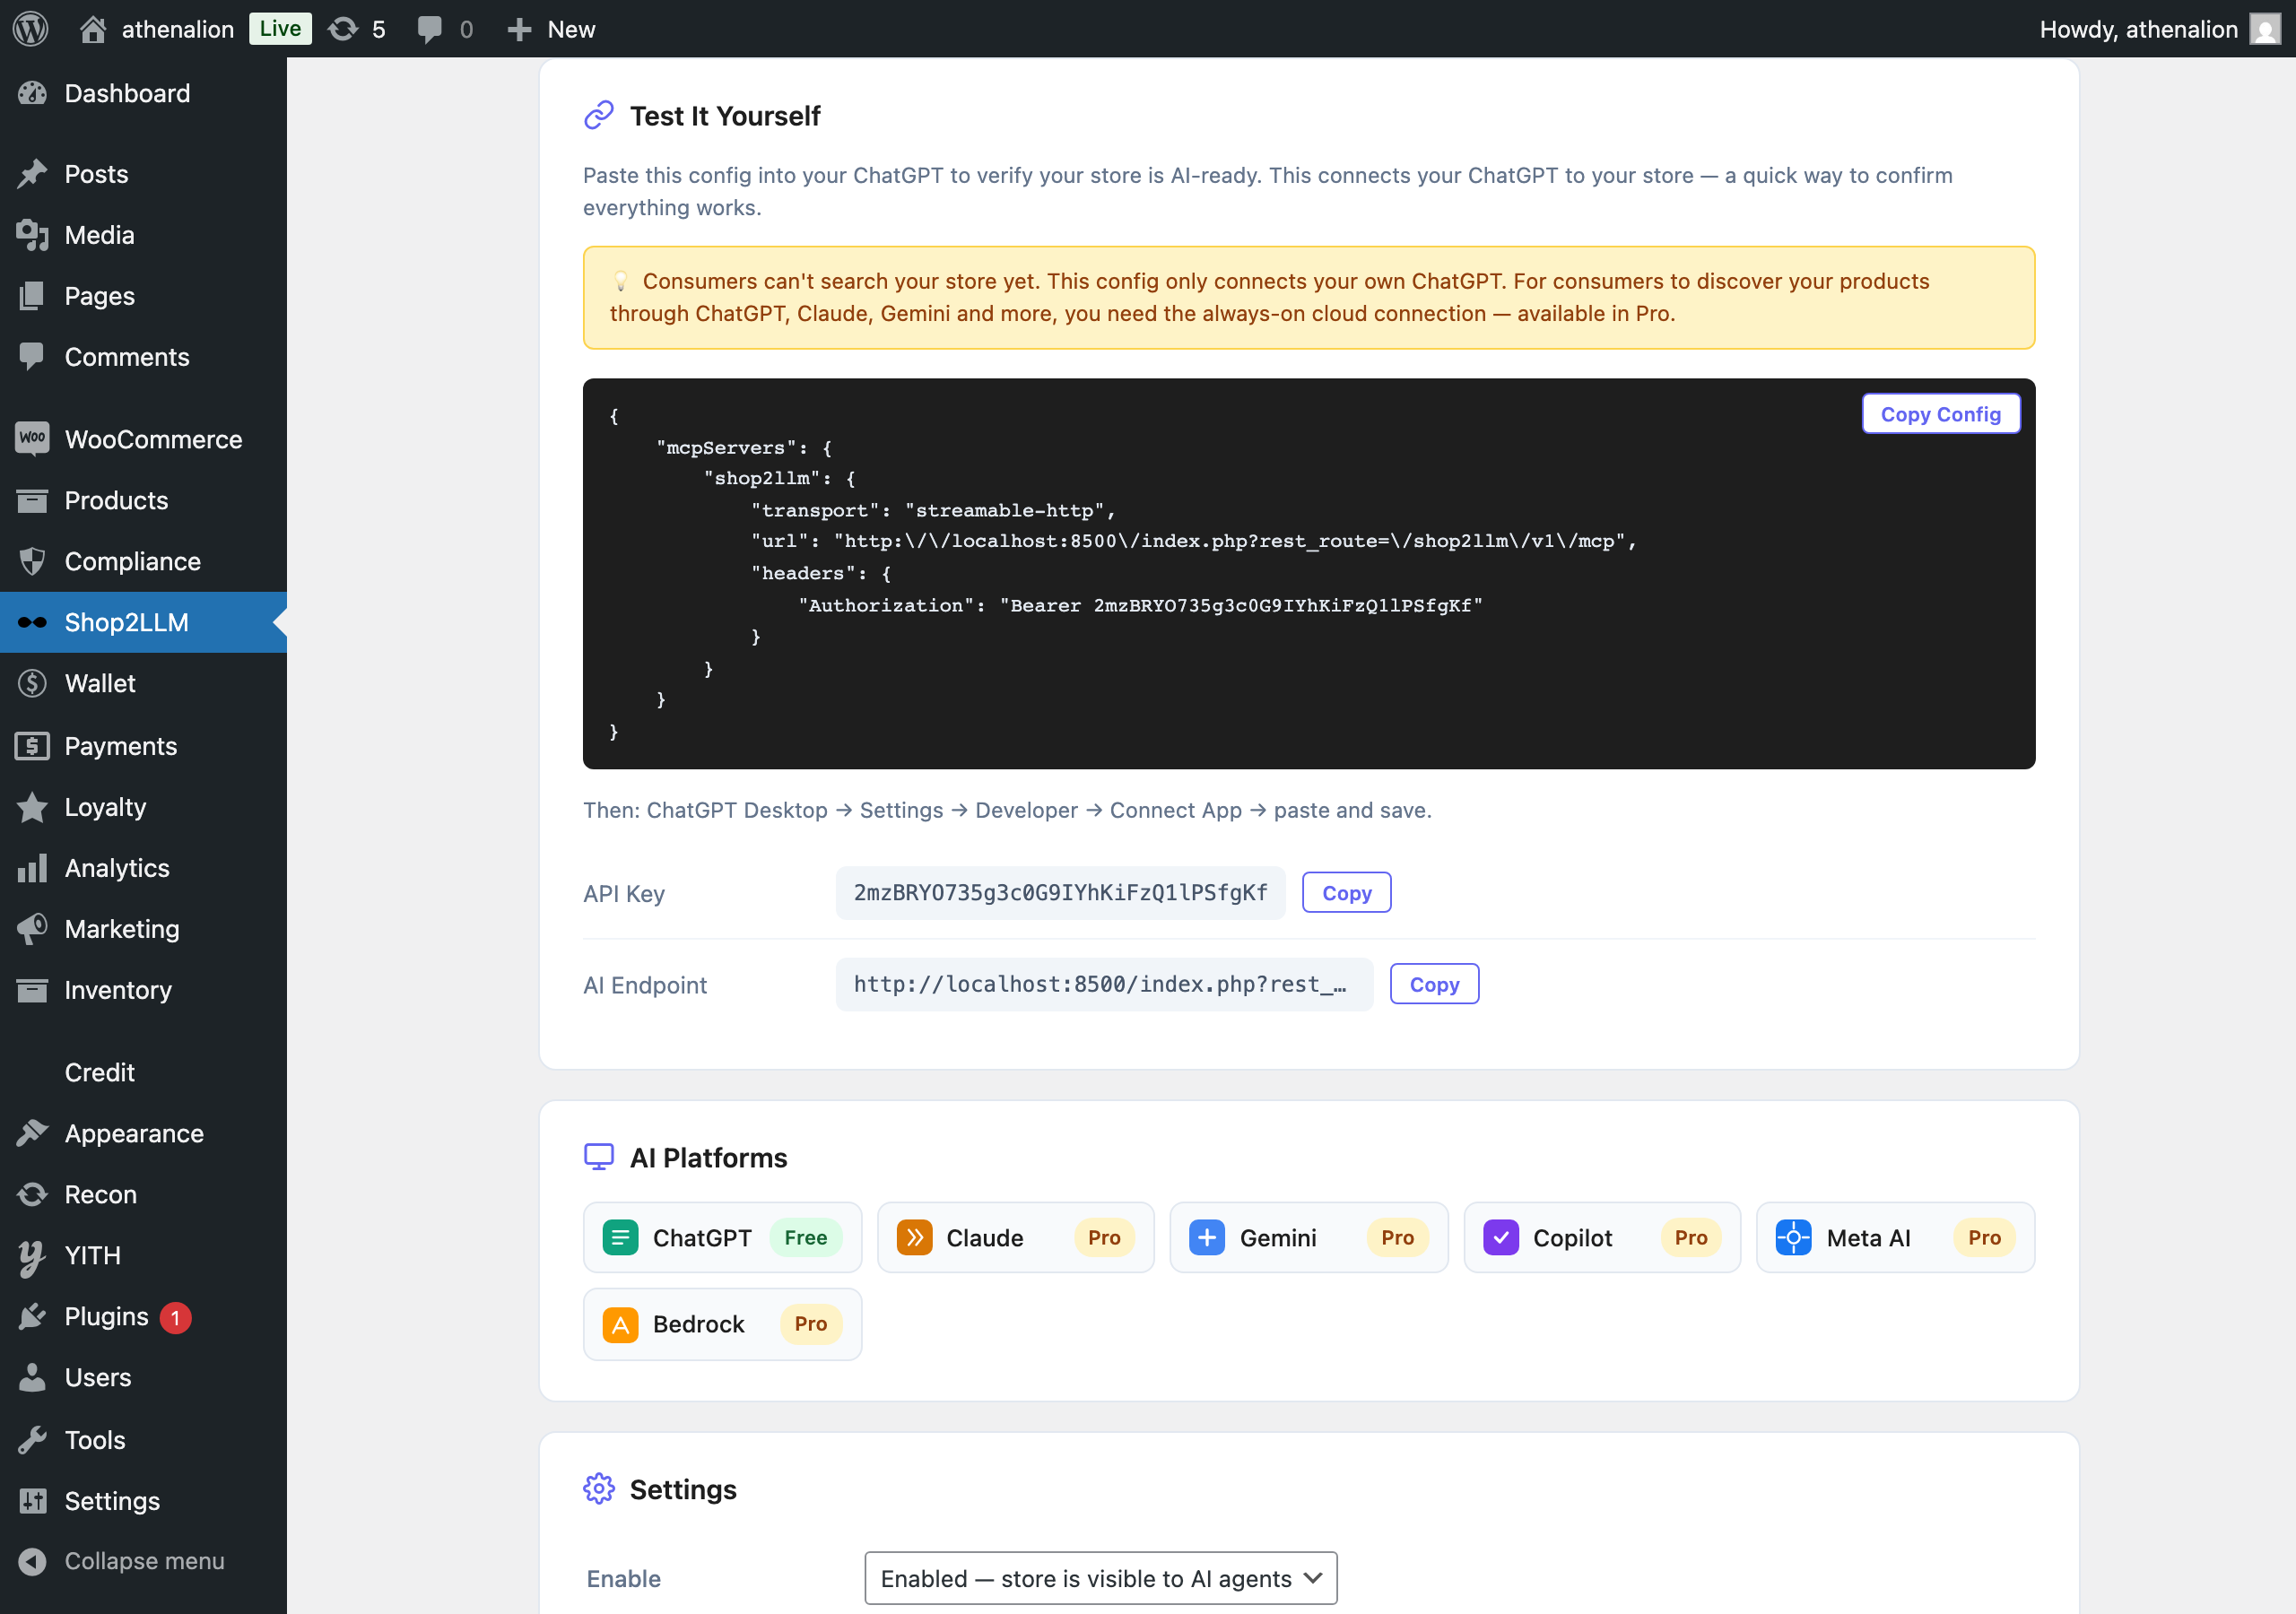The width and height of the screenshot is (2296, 1614).
Task: Click the "transport": "streamable-http" line
Action: click(x=932, y=510)
